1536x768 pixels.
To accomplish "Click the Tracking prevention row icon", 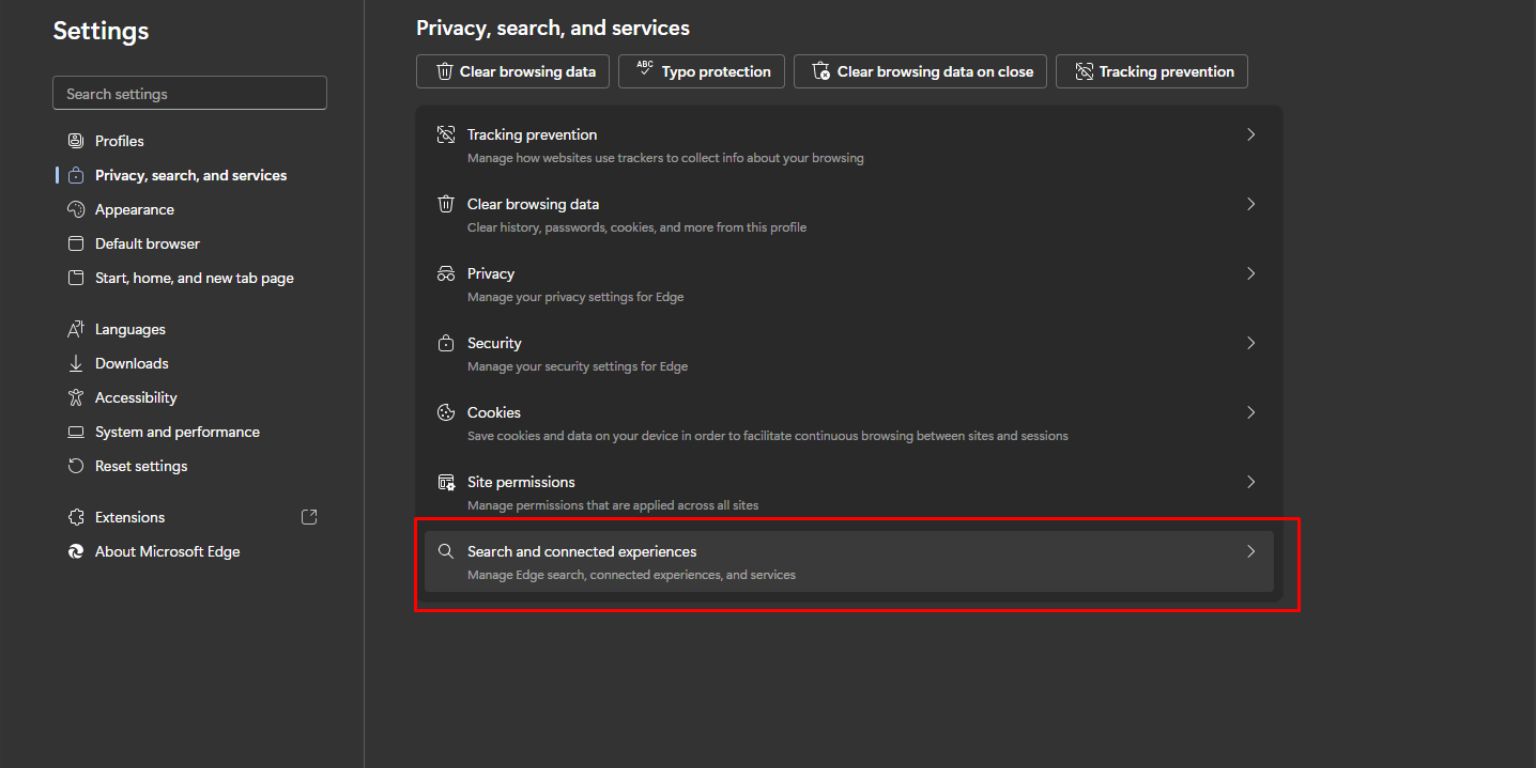I will pyautogui.click(x=446, y=135).
